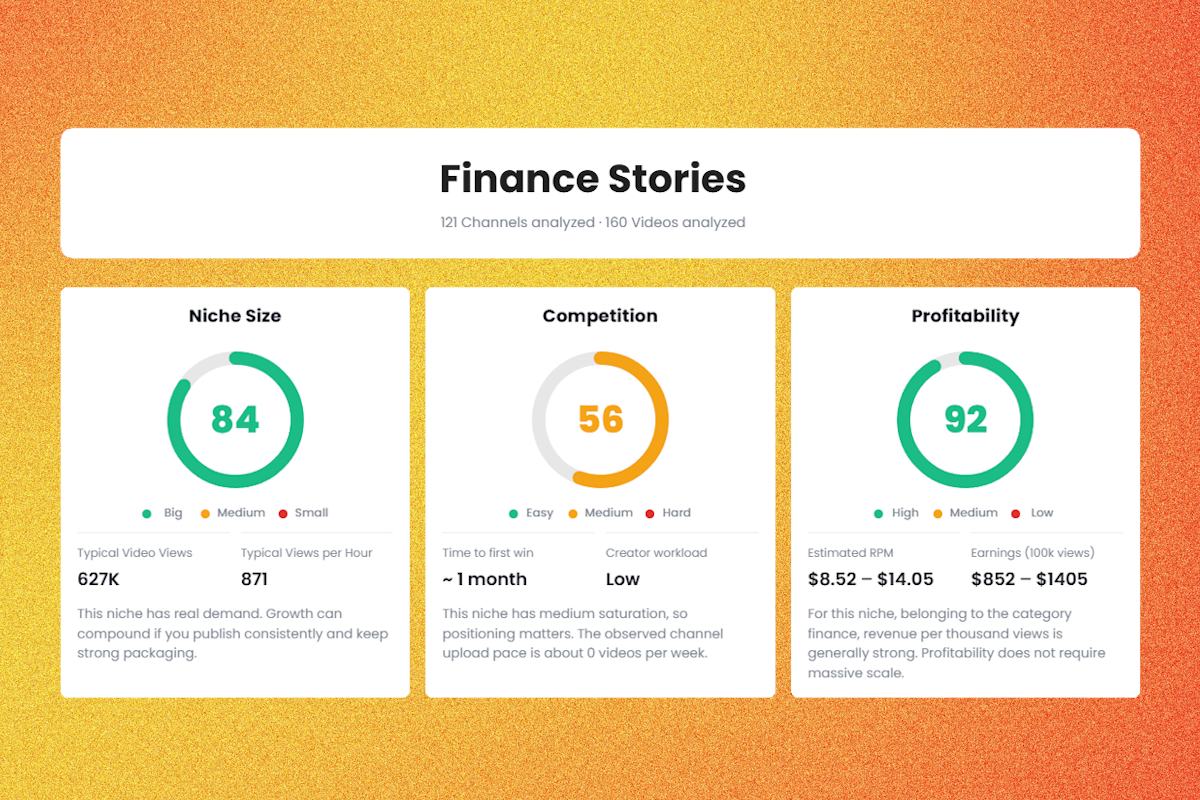Click the ~1 month Time to first win value
This screenshot has width=1200, height=800.
point(484,579)
